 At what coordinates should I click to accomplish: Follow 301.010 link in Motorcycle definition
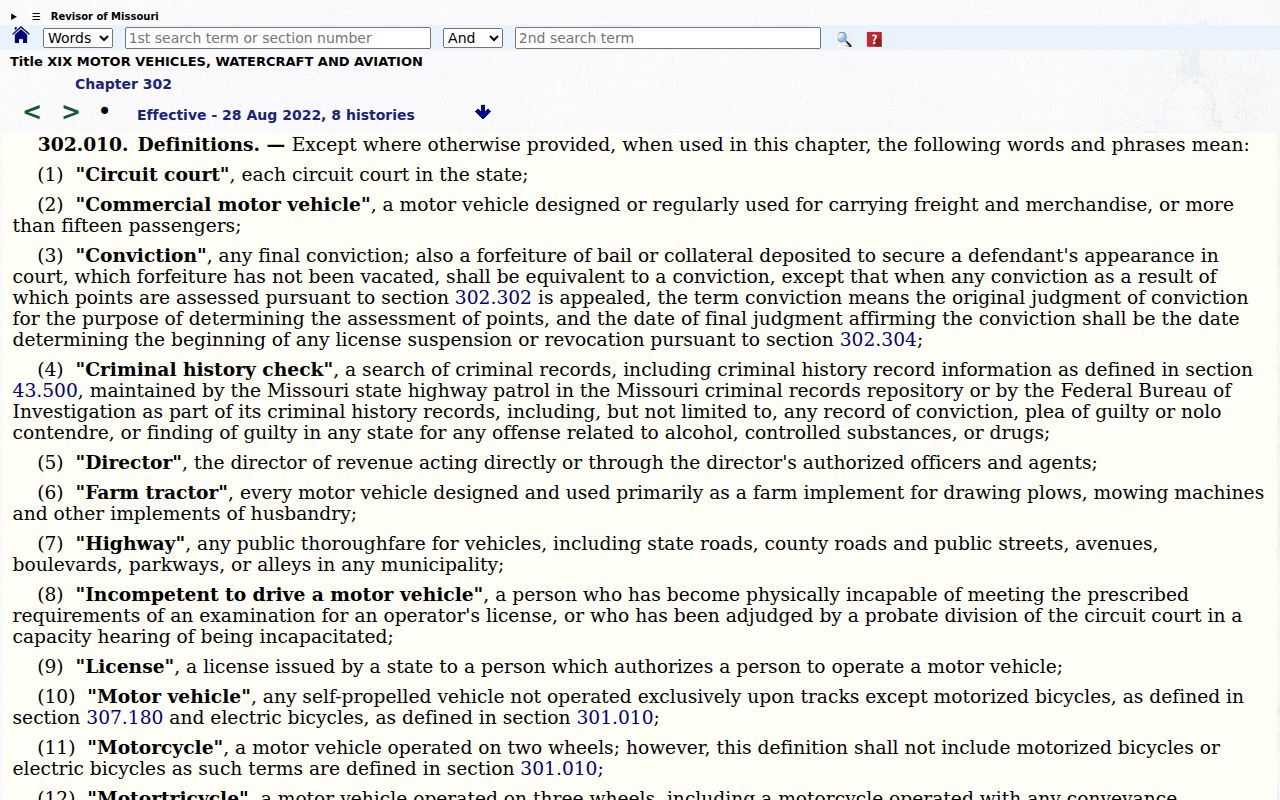(559, 768)
